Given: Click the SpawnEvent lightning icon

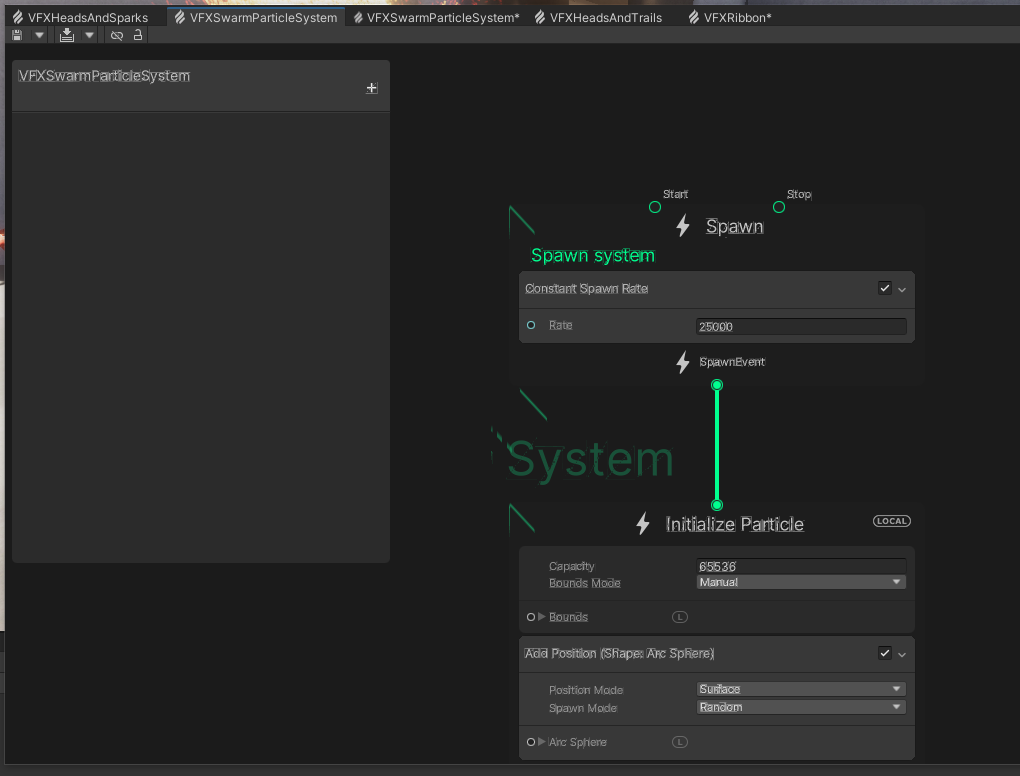Looking at the screenshot, I should tap(683, 364).
